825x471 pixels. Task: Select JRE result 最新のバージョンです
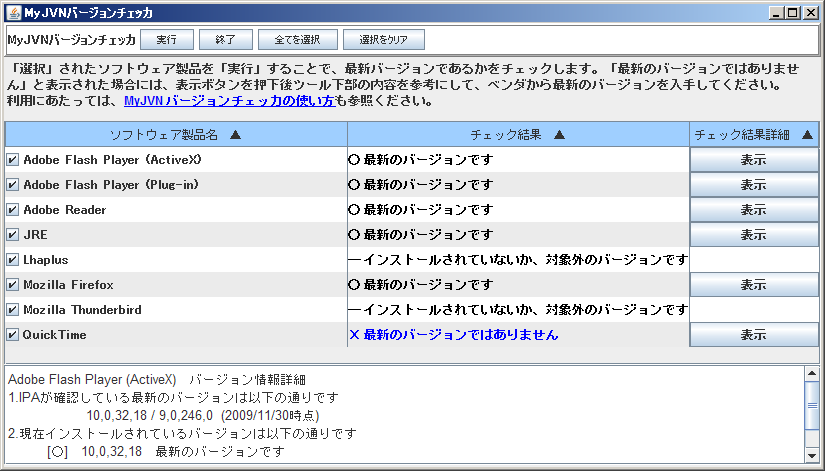click(x=421, y=235)
